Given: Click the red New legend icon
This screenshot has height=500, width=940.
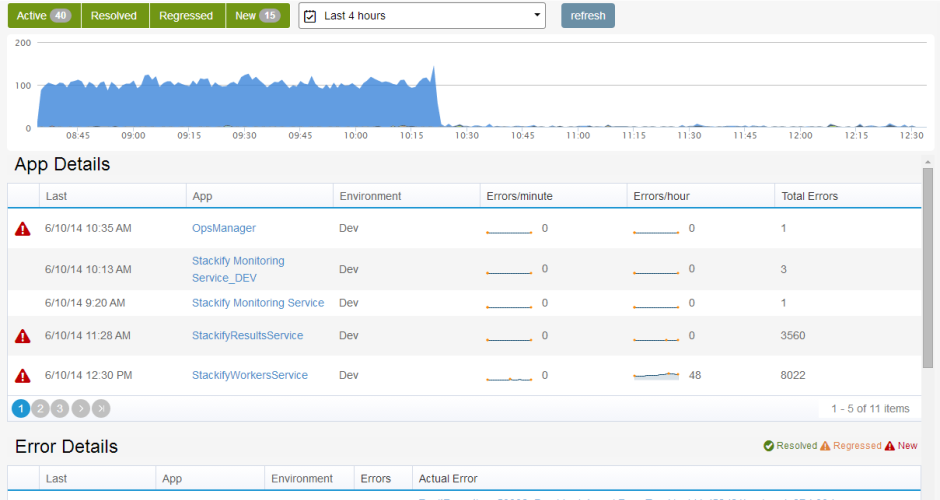Looking at the screenshot, I should (x=890, y=445).
